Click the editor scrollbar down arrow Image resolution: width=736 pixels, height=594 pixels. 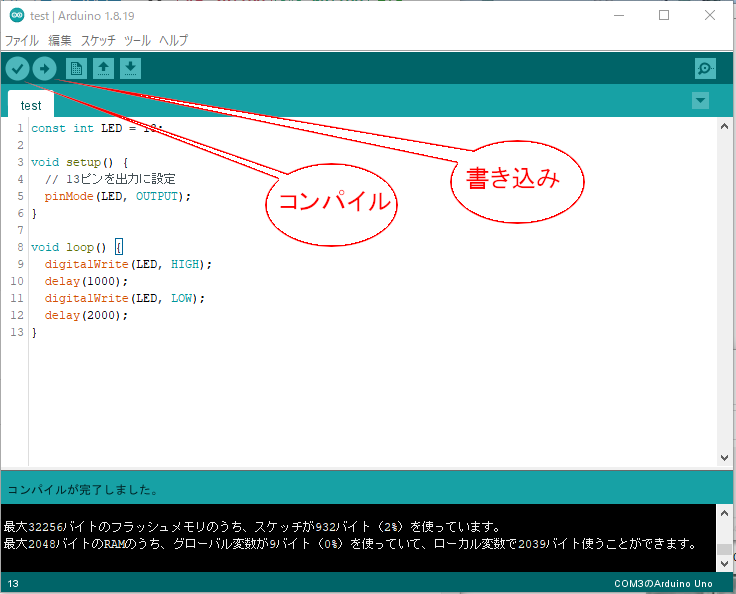724,457
